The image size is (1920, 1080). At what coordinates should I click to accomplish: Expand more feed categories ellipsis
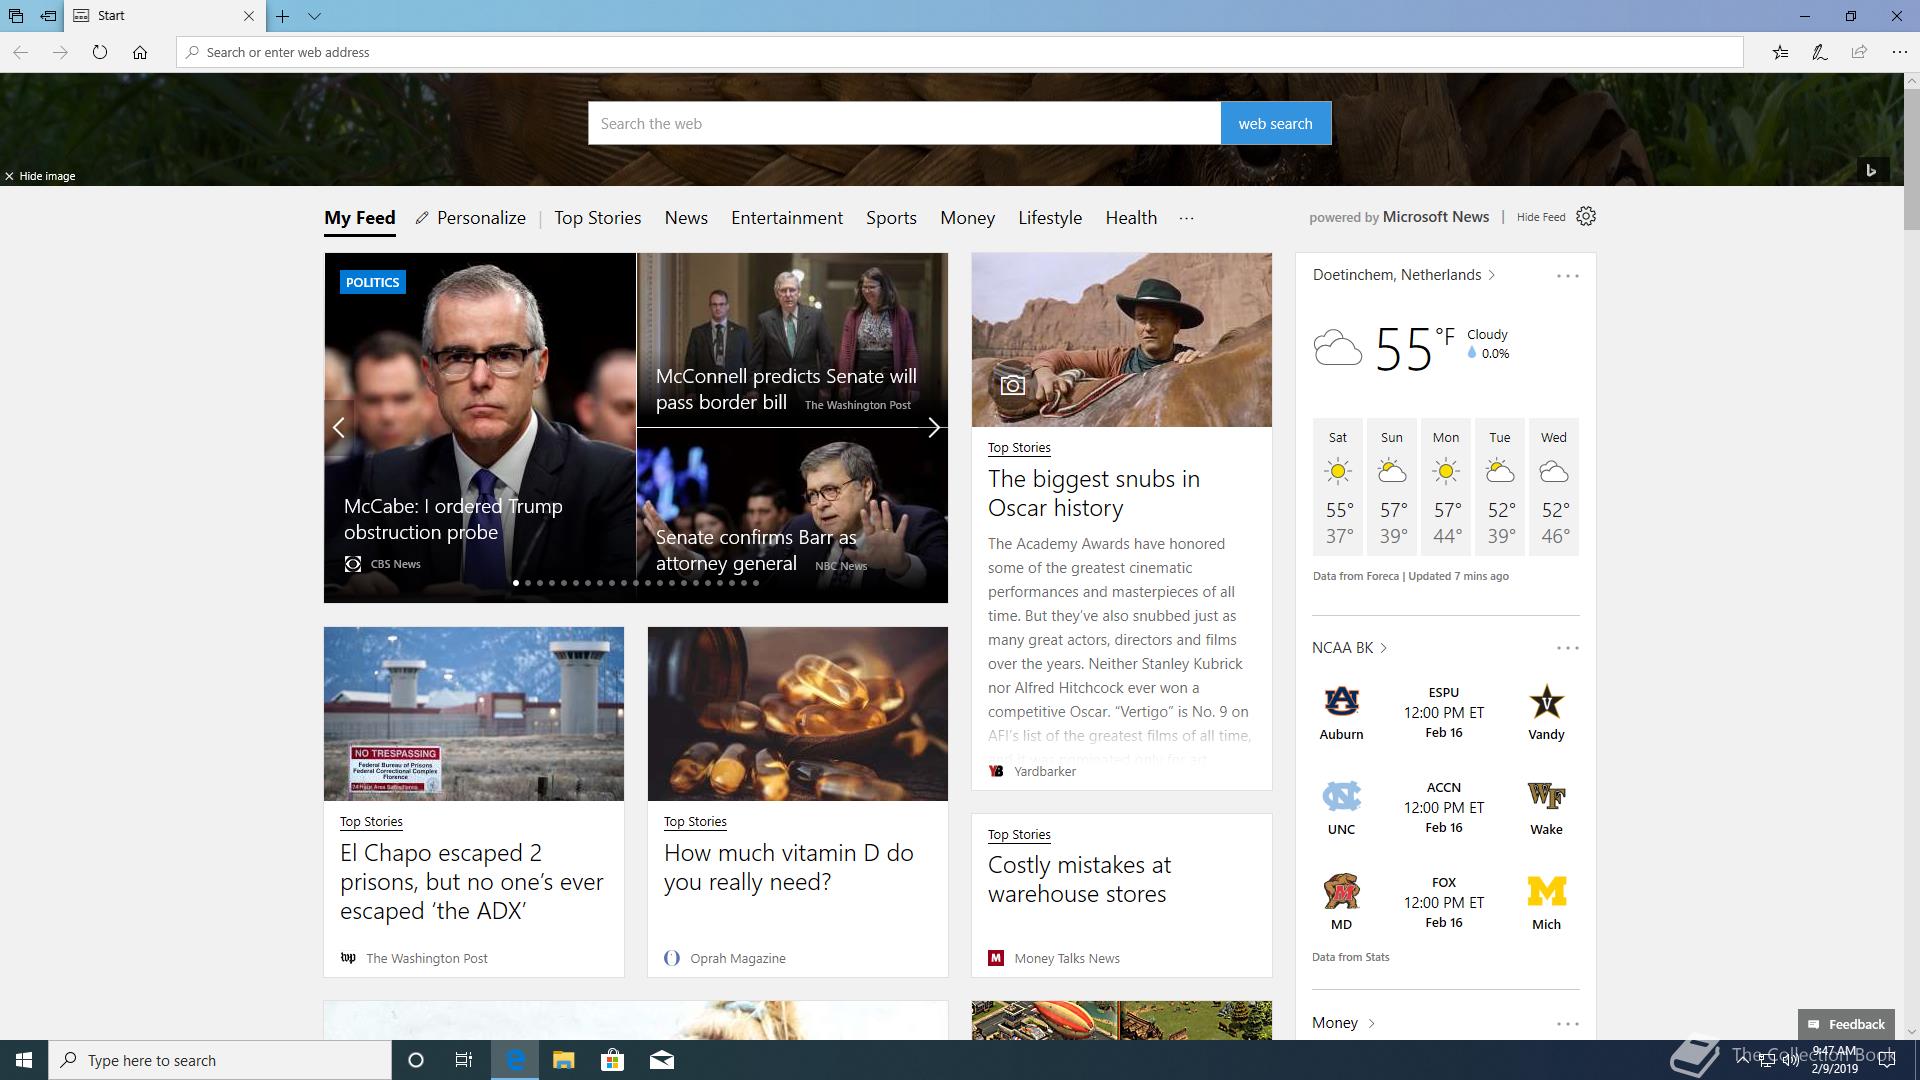click(1186, 218)
